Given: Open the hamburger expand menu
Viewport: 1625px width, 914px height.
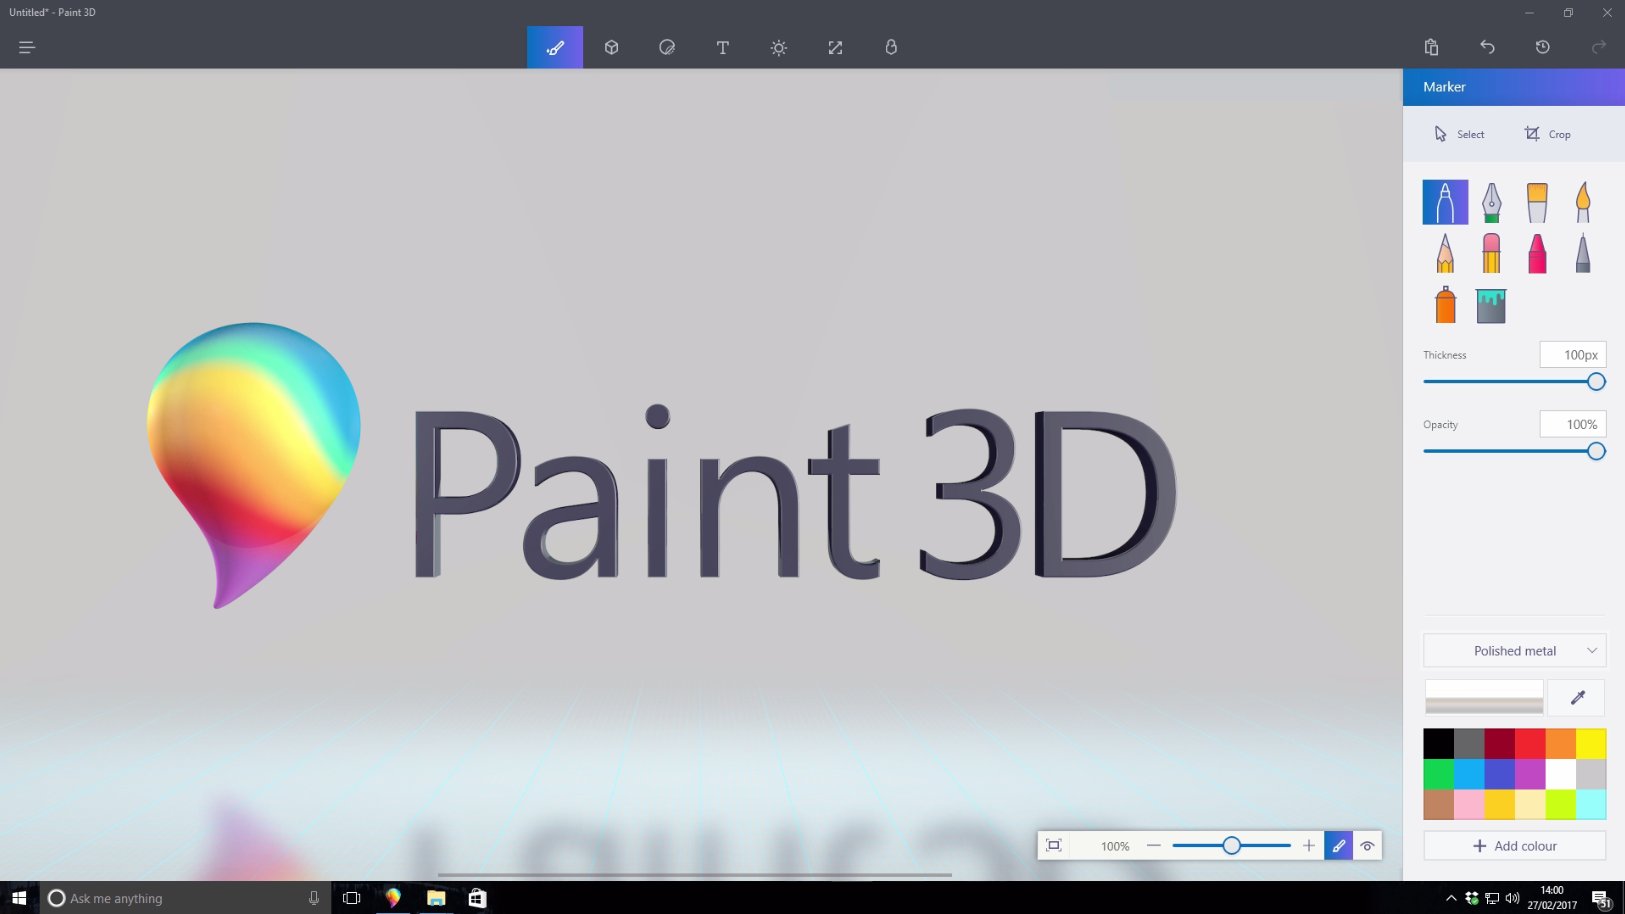Looking at the screenshot, I should click(27, 47).
